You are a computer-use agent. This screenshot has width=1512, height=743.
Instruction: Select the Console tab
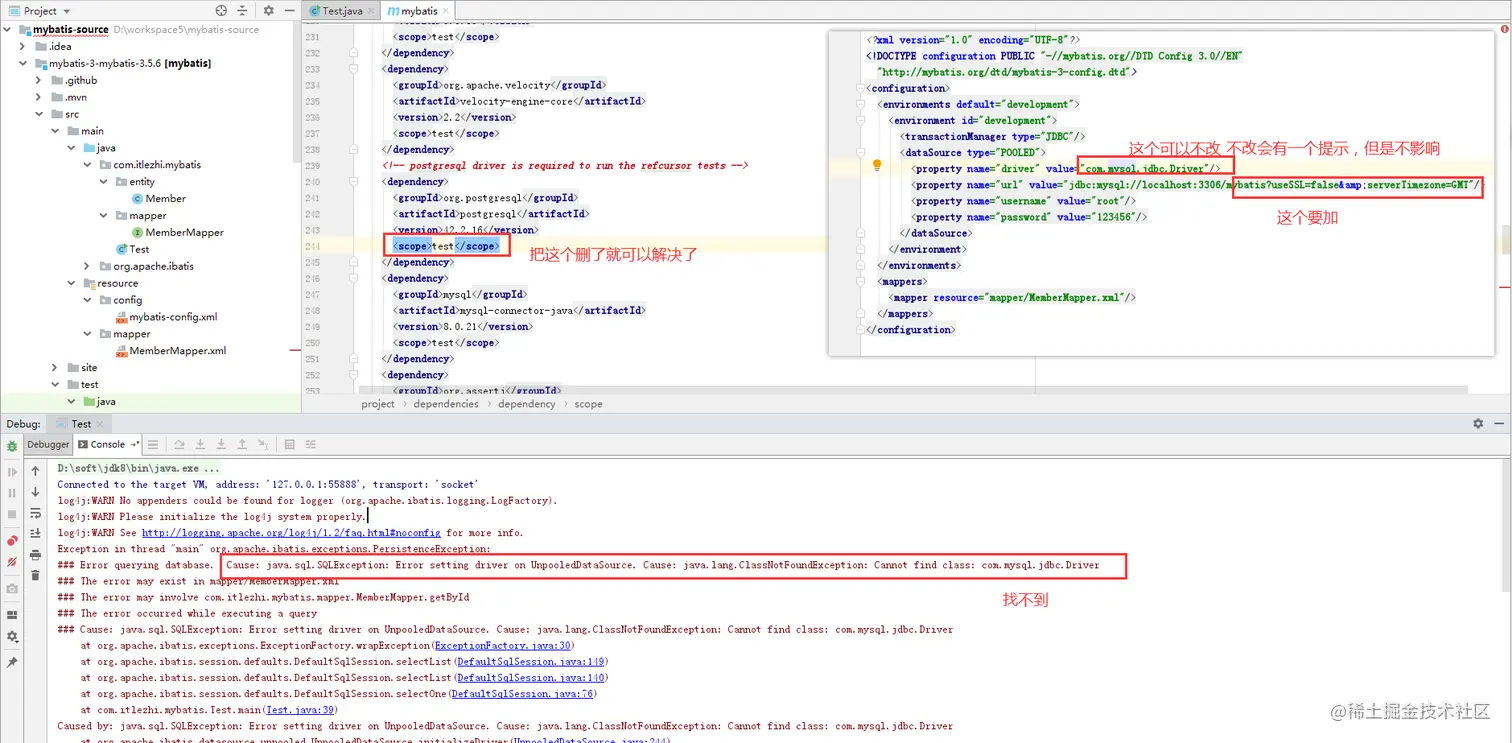[x=108, y=444]
